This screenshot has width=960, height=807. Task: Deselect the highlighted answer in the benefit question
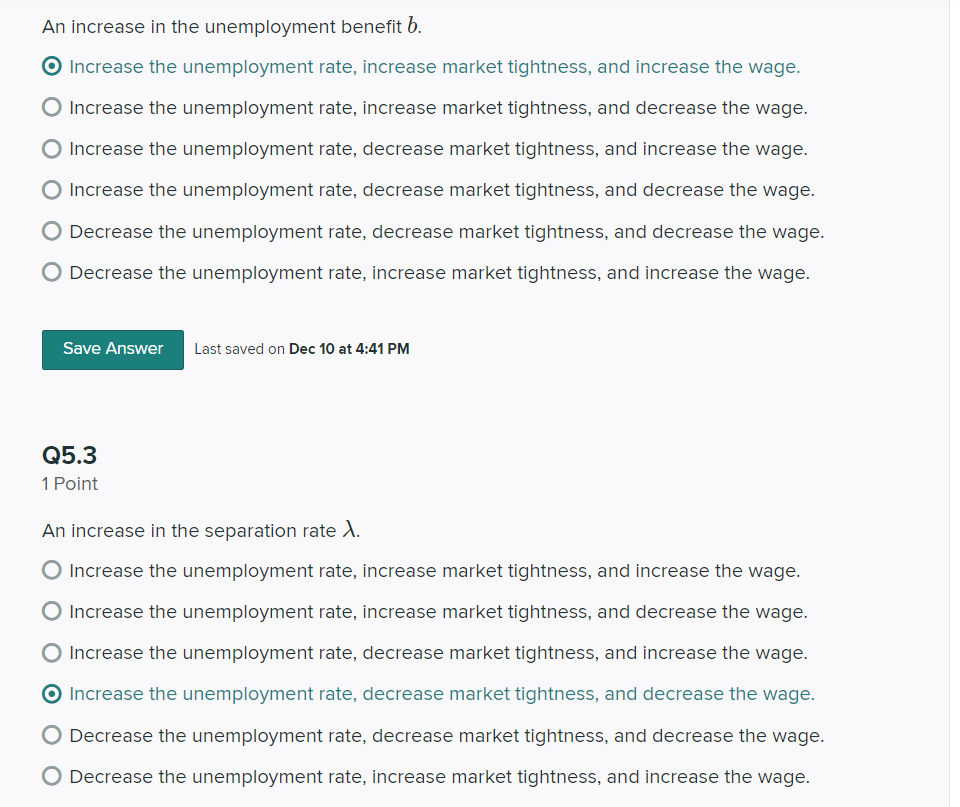51,66
